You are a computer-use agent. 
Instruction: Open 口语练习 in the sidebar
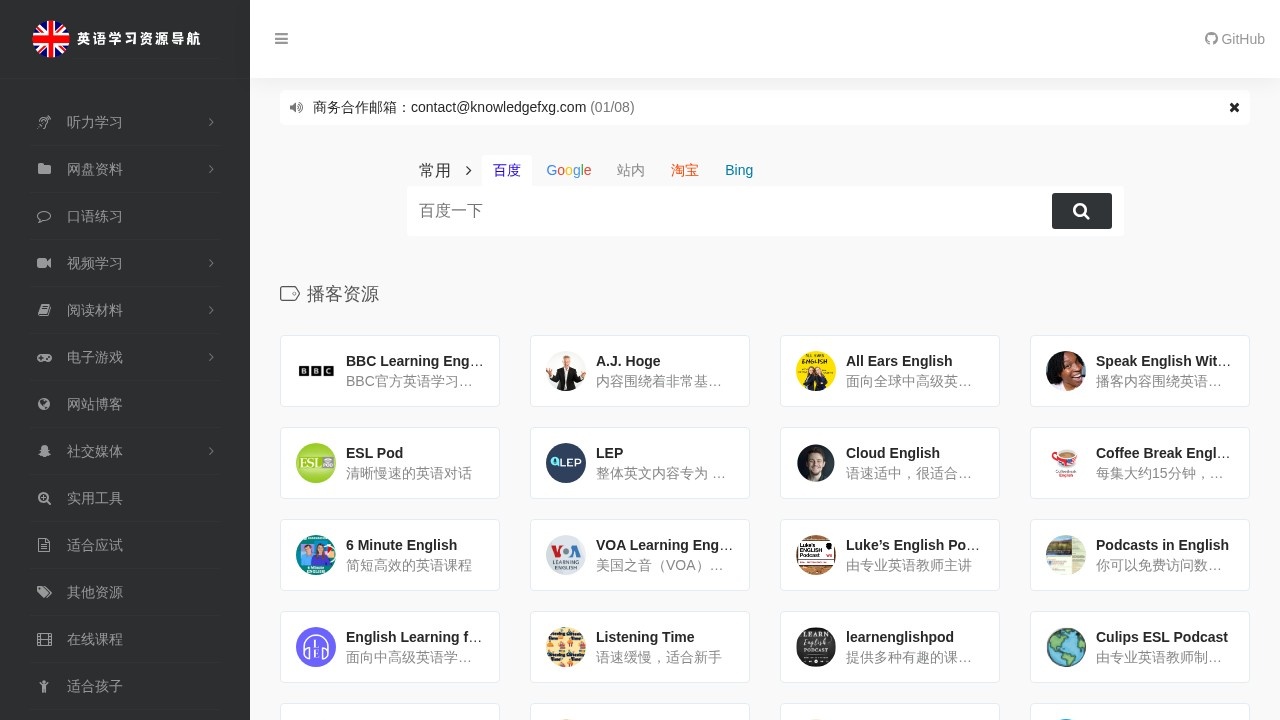click(x=95, y=216)
